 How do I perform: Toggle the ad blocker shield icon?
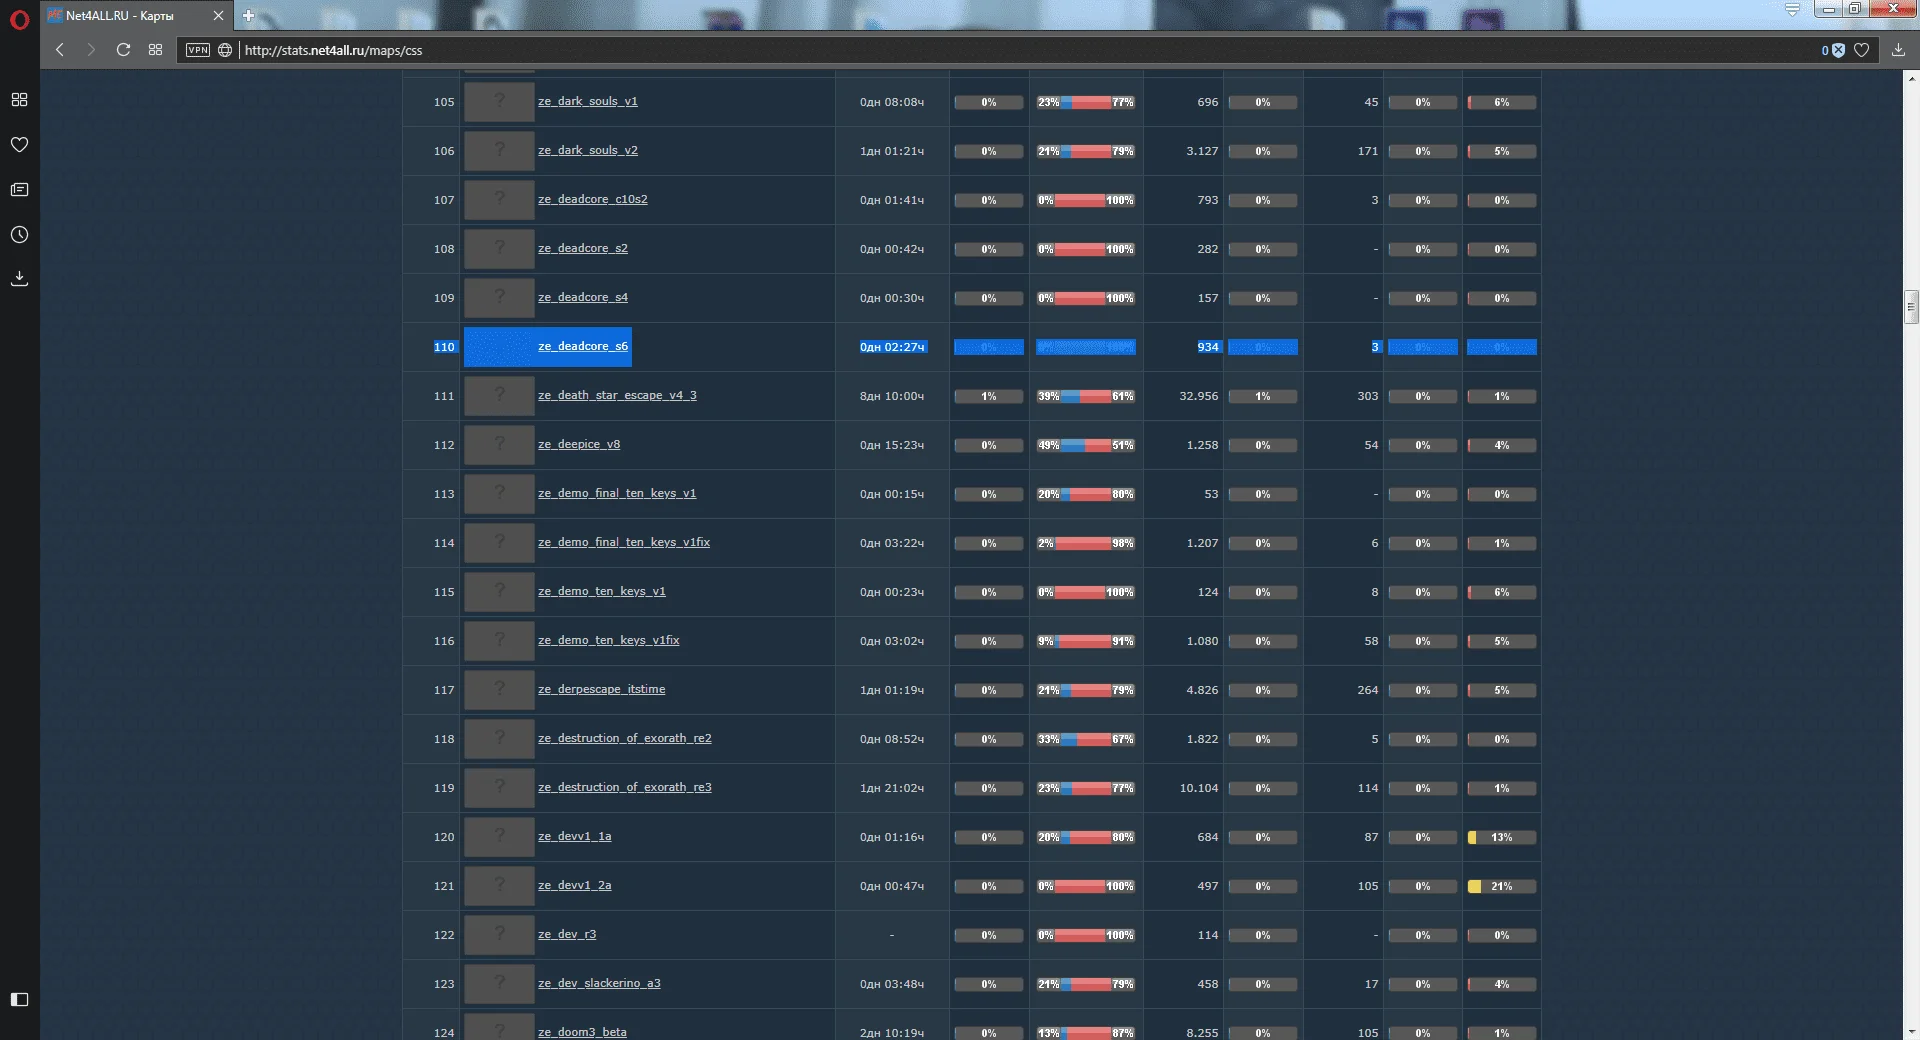click(x=1838, y=50)
